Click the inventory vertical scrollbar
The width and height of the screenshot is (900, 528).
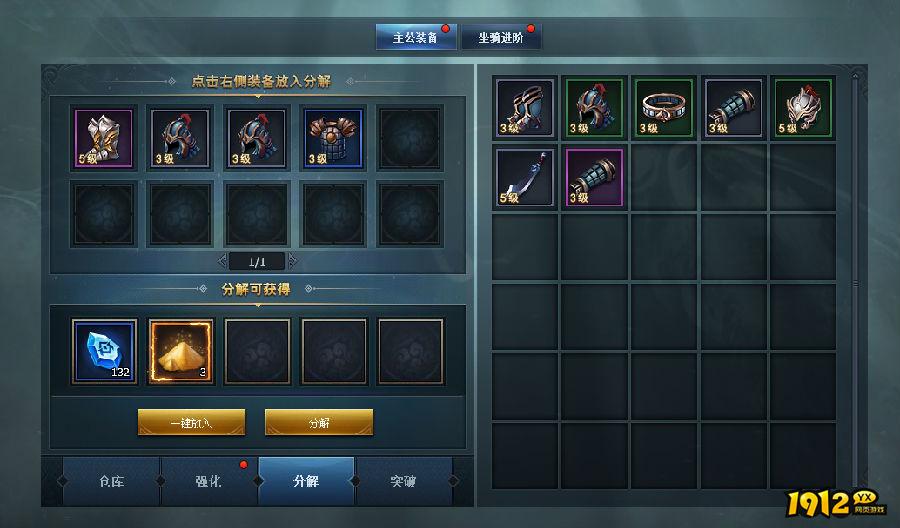click(x=856, y=281)
